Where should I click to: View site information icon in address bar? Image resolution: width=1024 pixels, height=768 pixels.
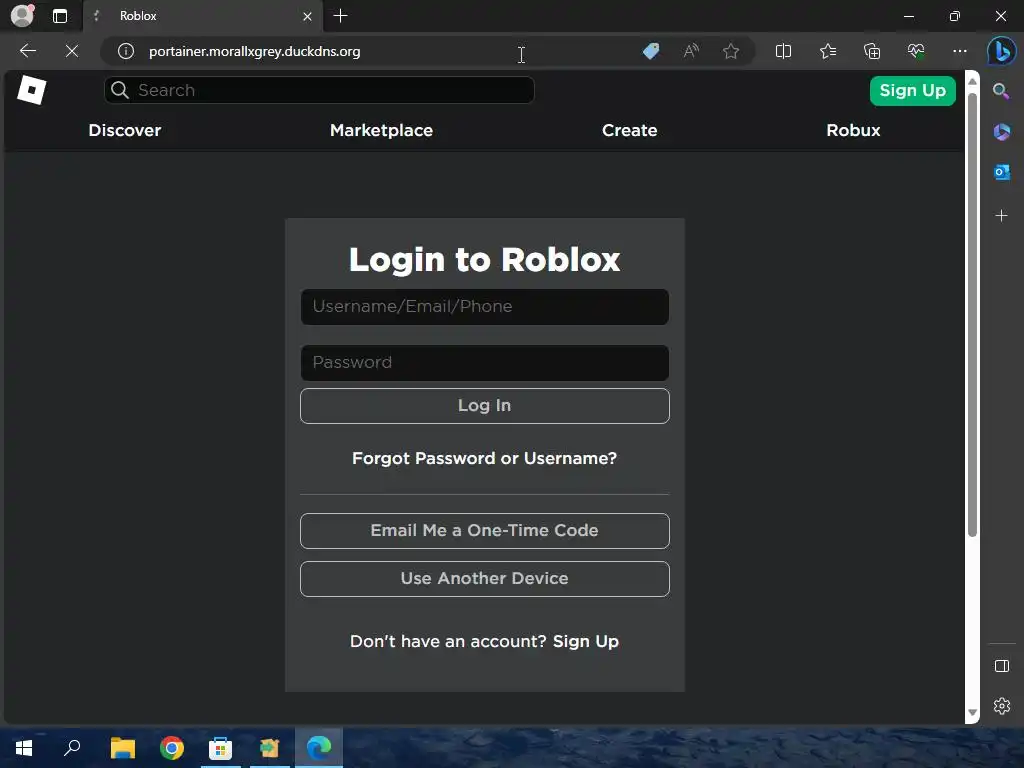point(126,51)
